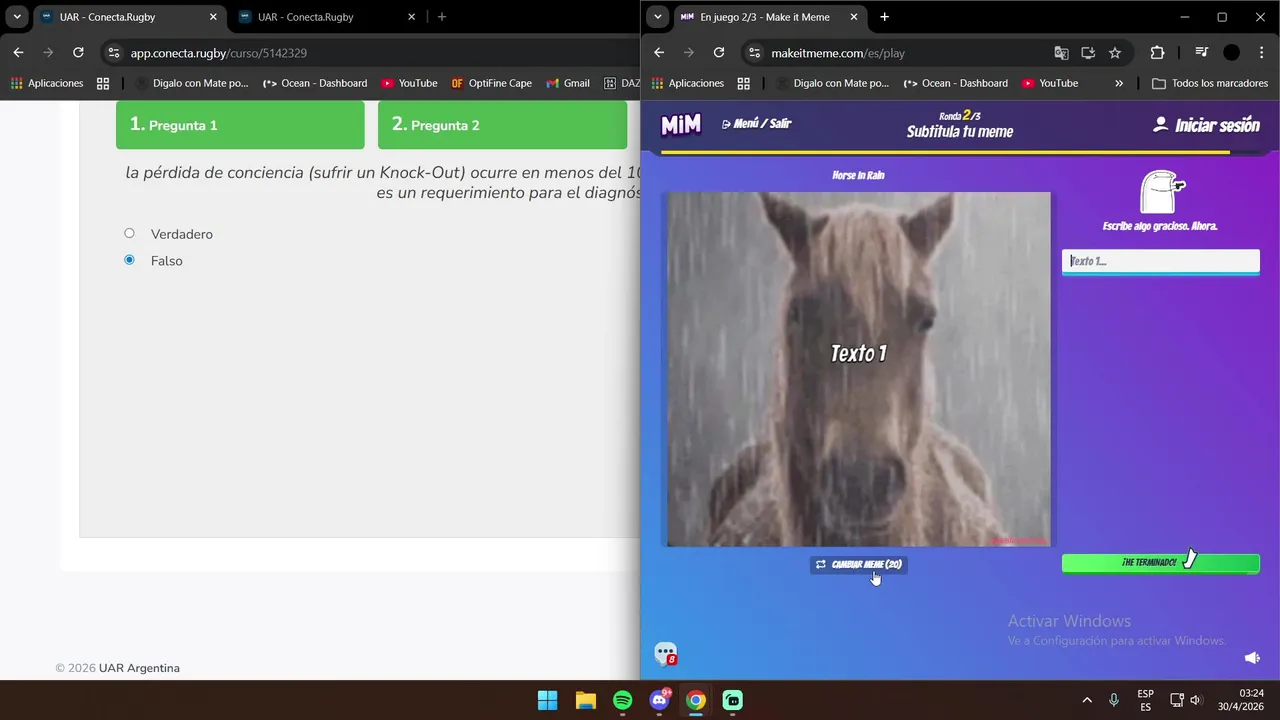Screen dimensions: 1280x720
Task: Open tab search dropdown in left Chrome window
Action: [17, 17]
